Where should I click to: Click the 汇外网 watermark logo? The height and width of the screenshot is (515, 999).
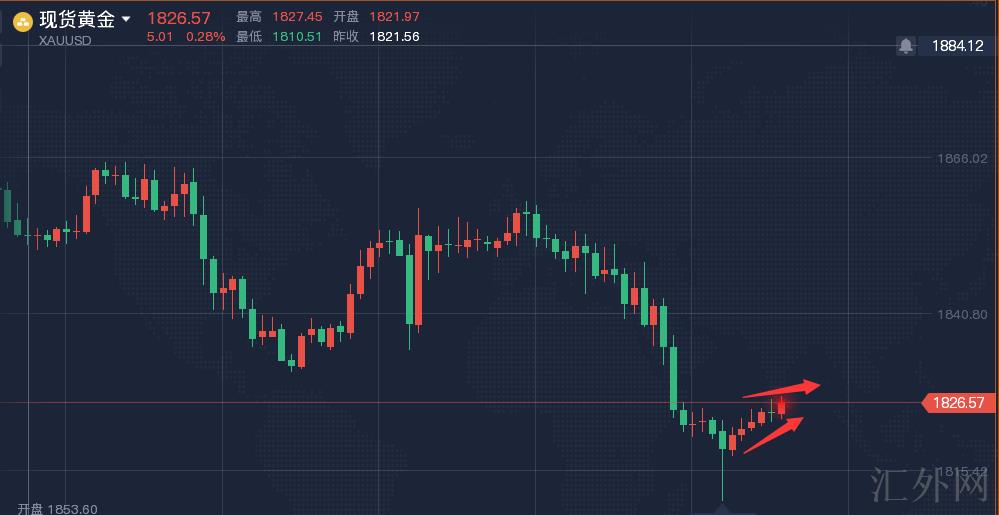coord(929,485)
